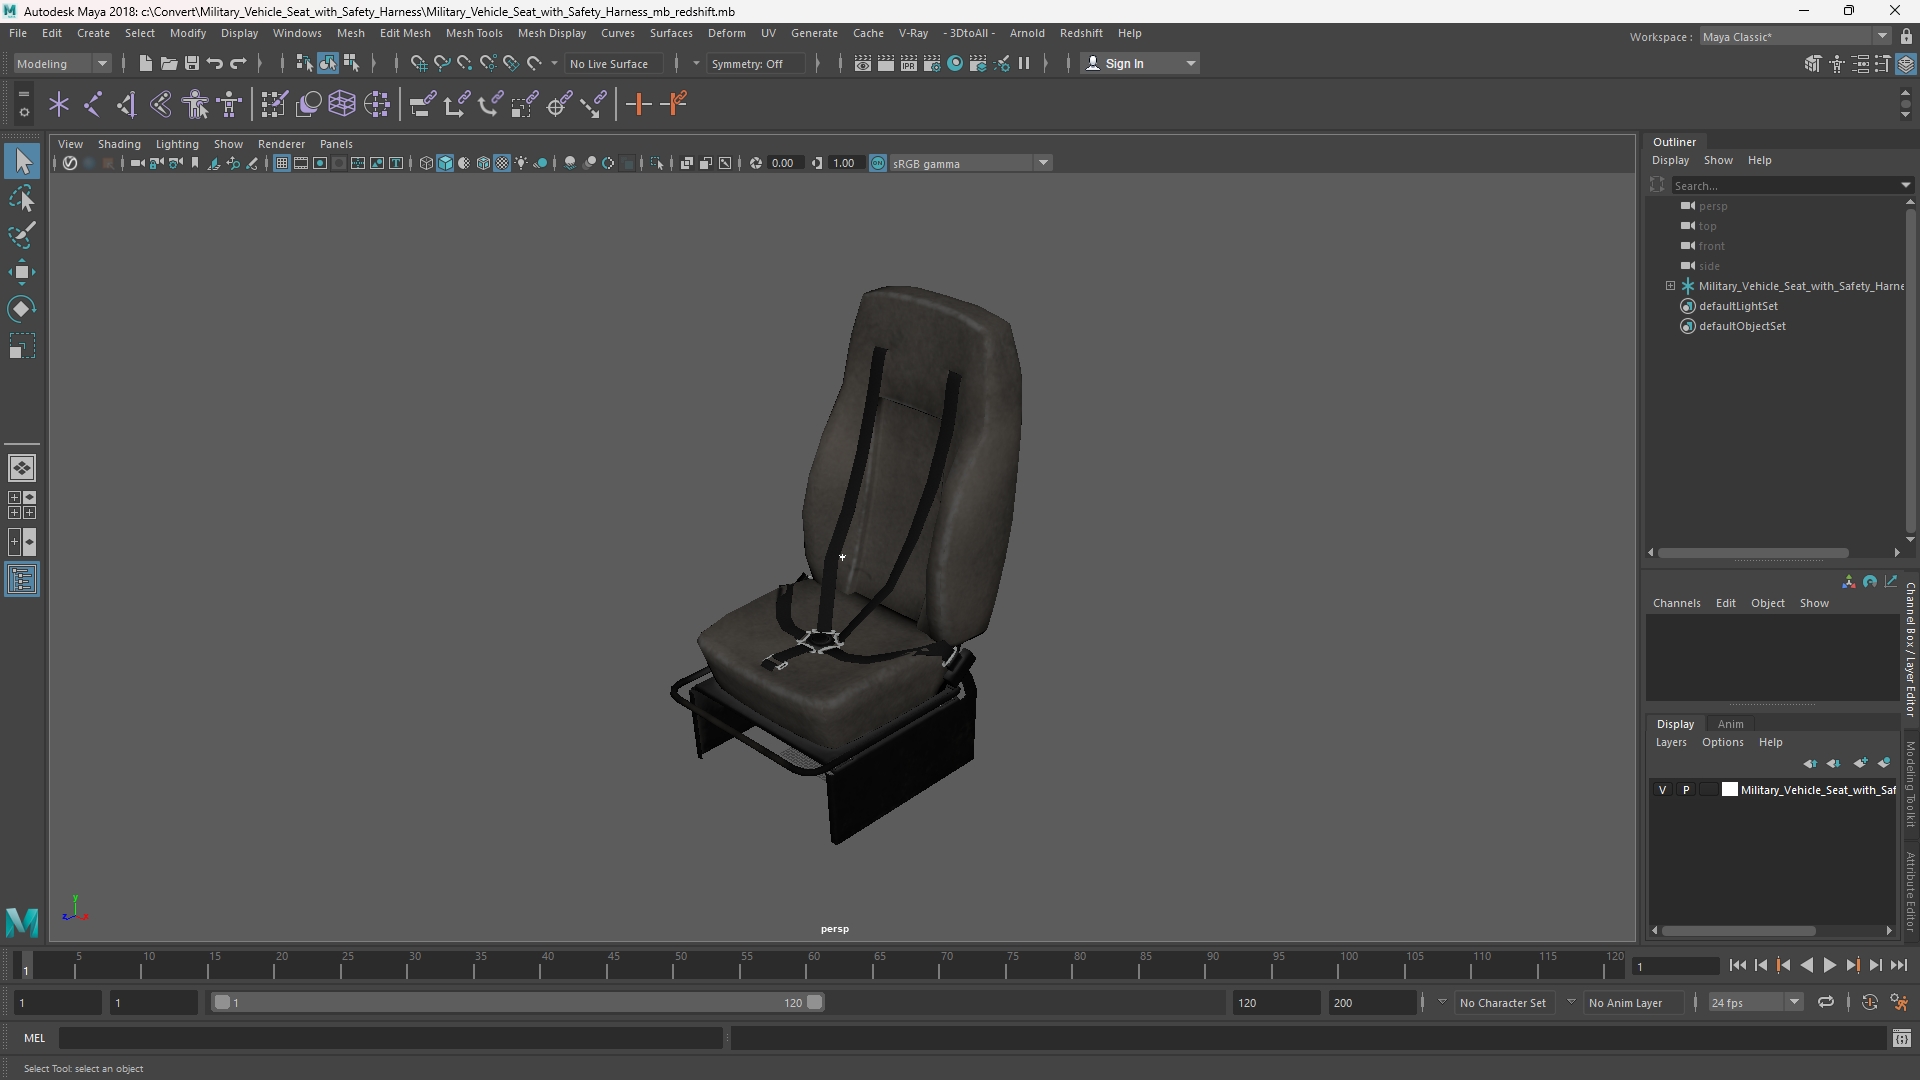Open the Modeling menu set dropdown

62,63
